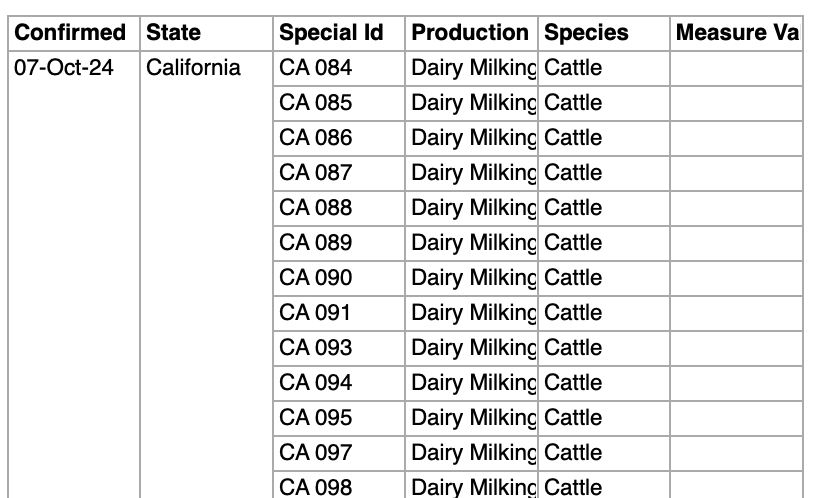Select Dairy Milking cell in CA 085 row
Image resolution: width=826 pixels, height=498 pixels.
click(x=474, y=103)
